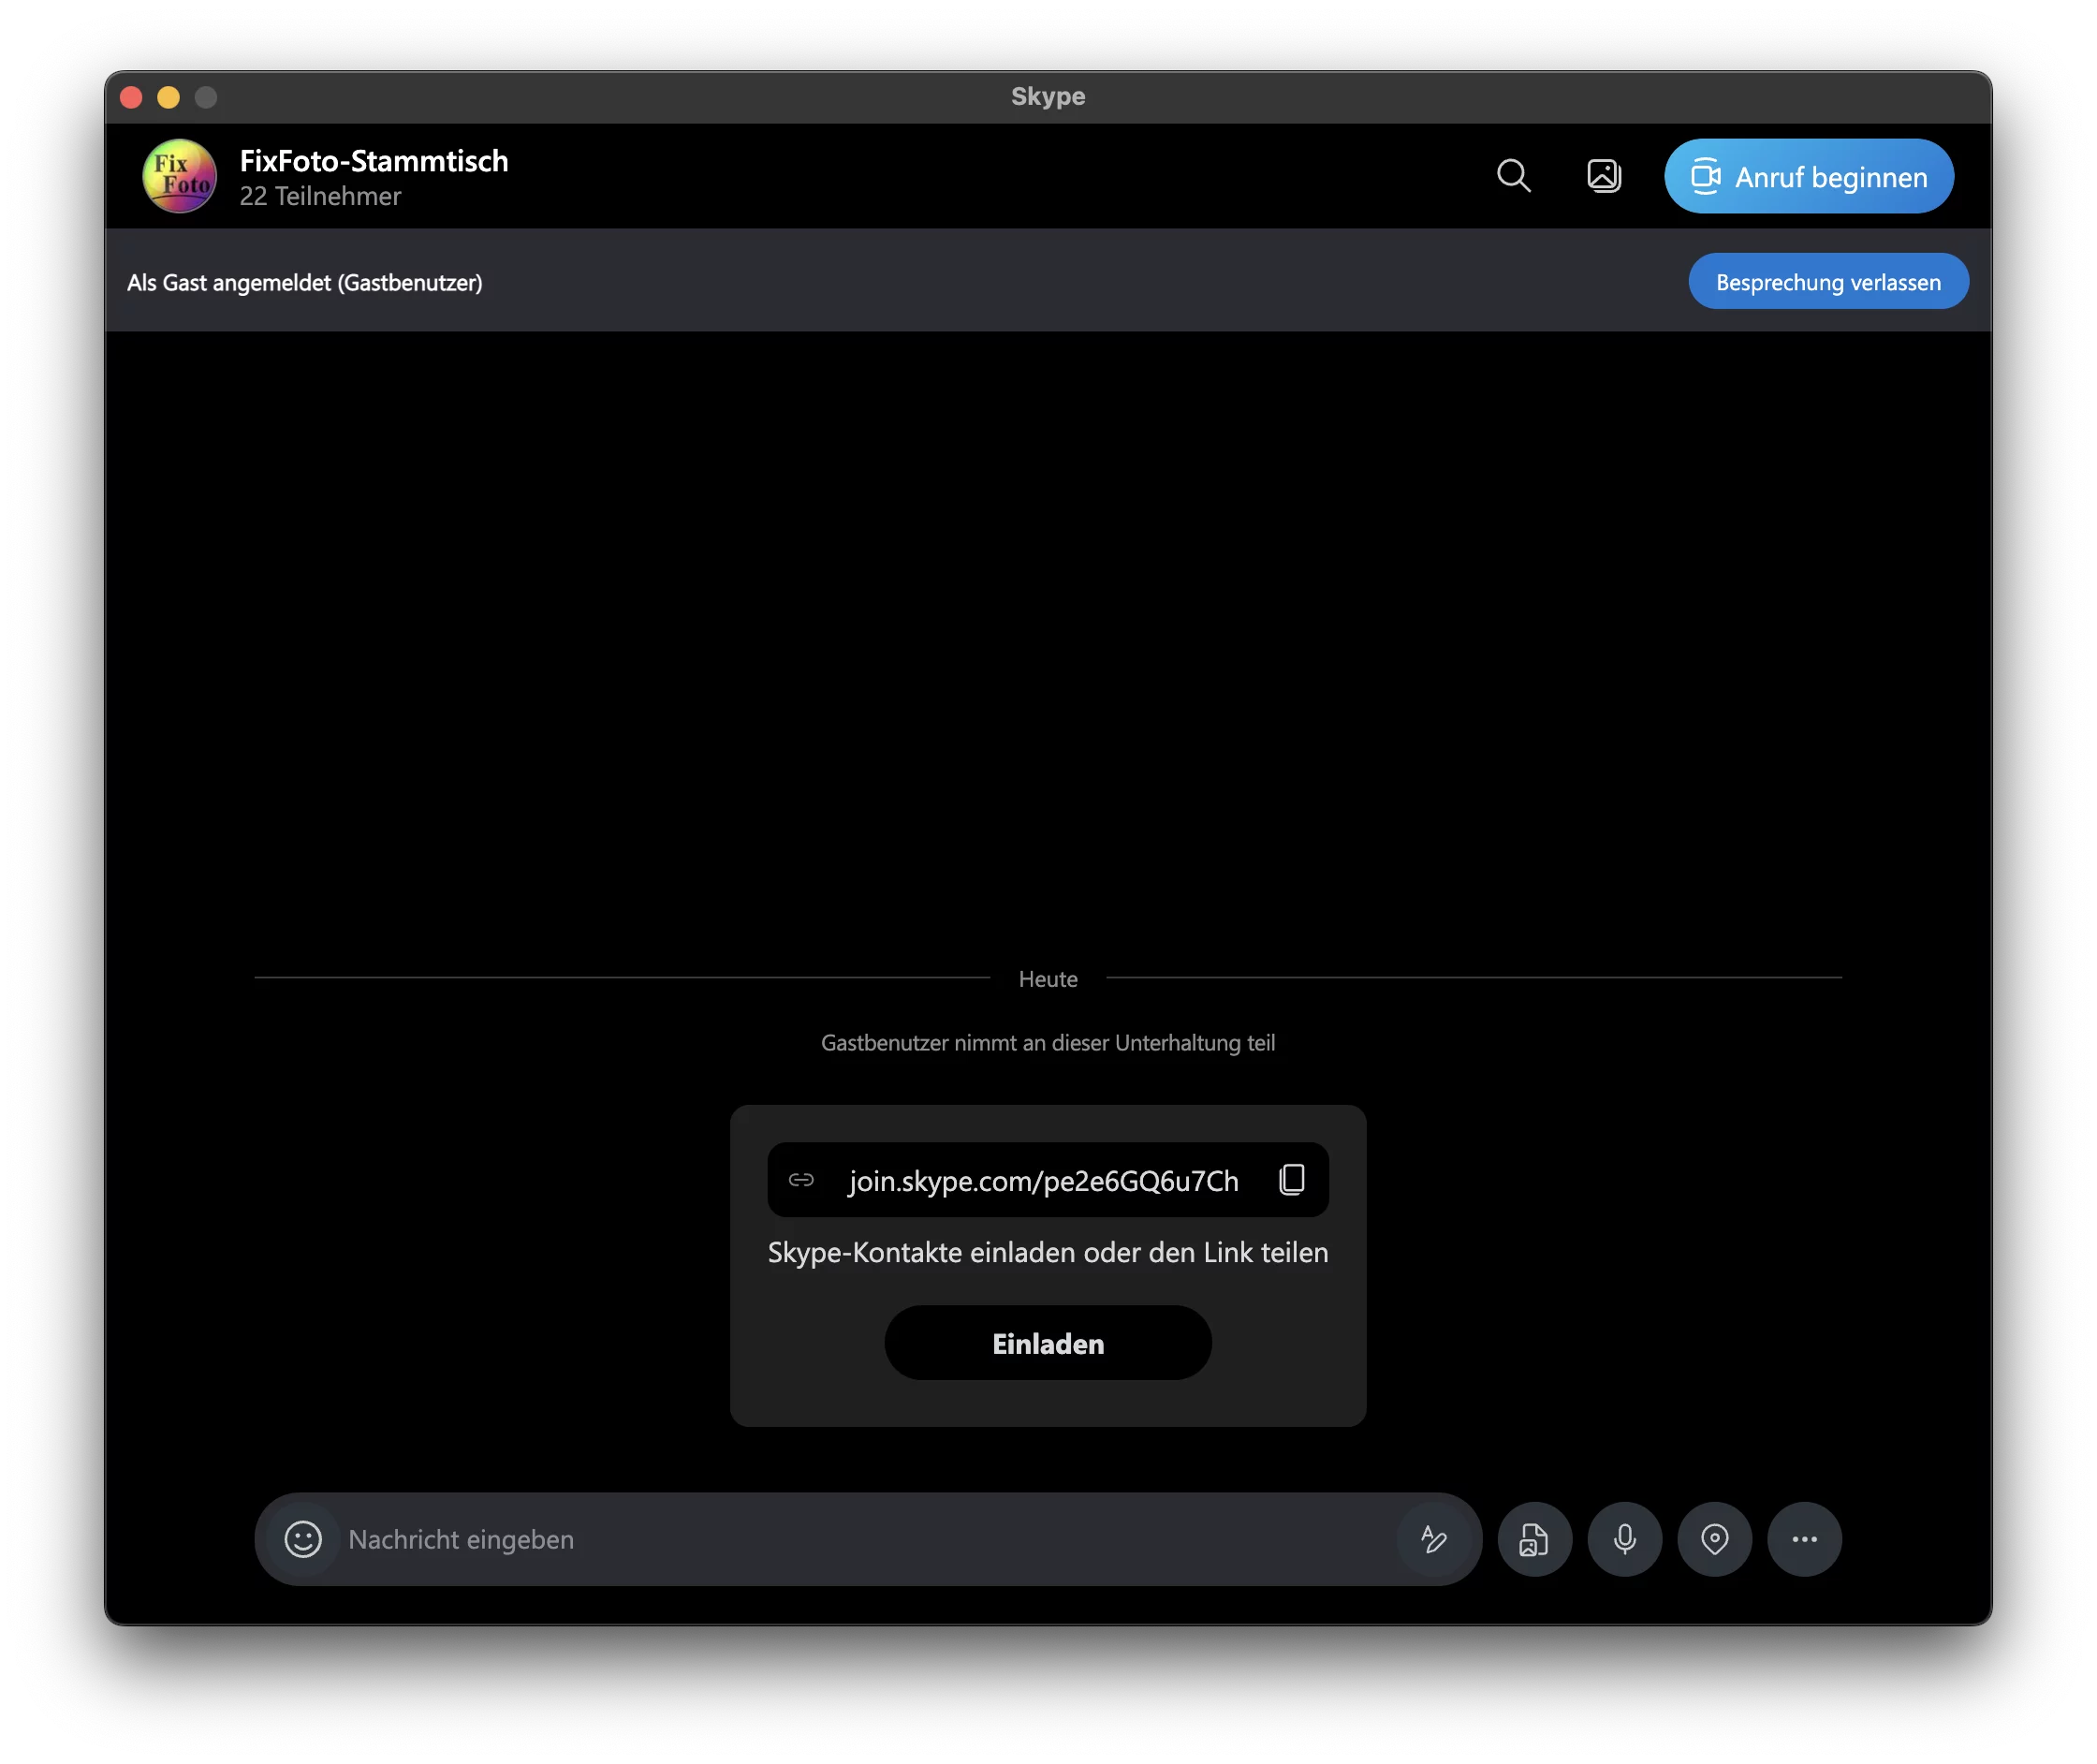Open more options three-dots icon
Screen dimensions: 2097x1764
point(1804,1539)
